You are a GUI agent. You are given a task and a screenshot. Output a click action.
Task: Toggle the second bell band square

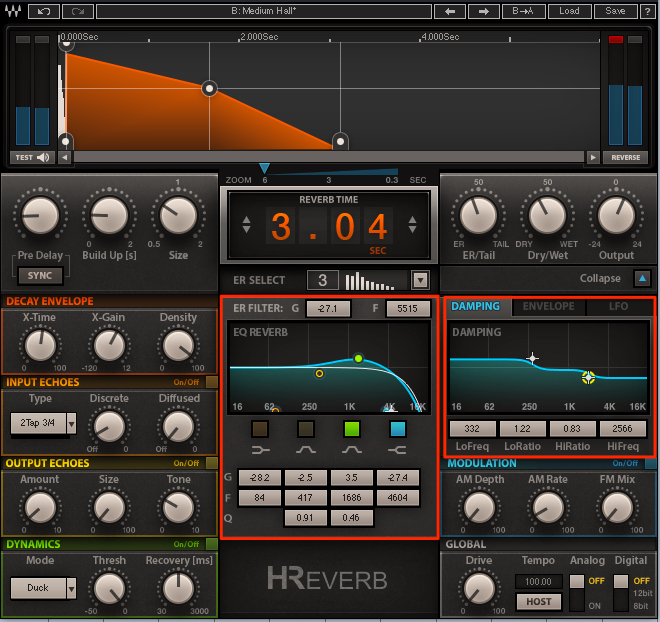coord(306,429)
